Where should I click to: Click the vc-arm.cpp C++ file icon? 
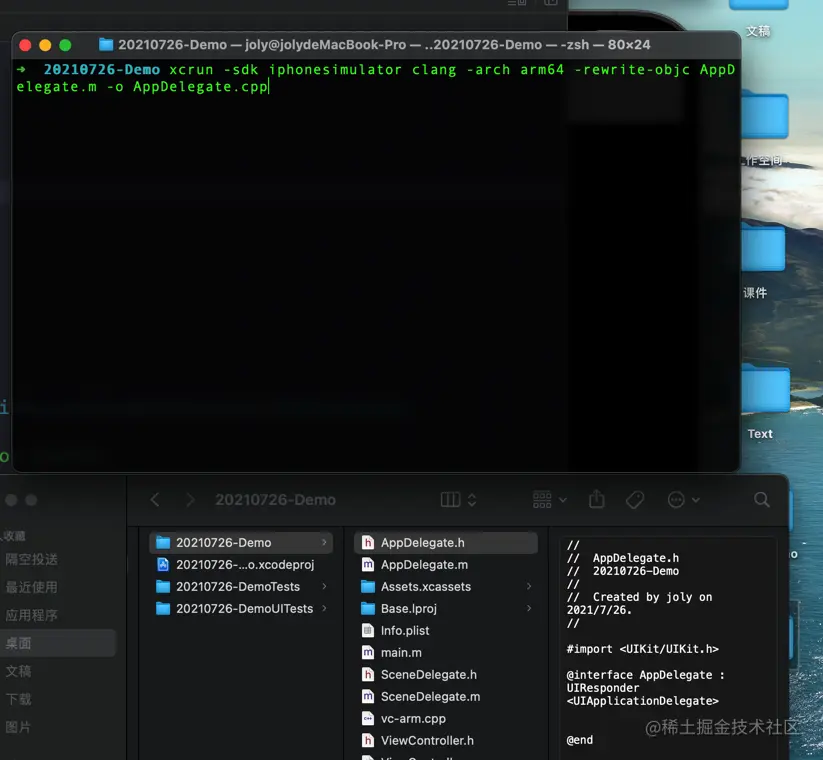(x=368, y=719)
